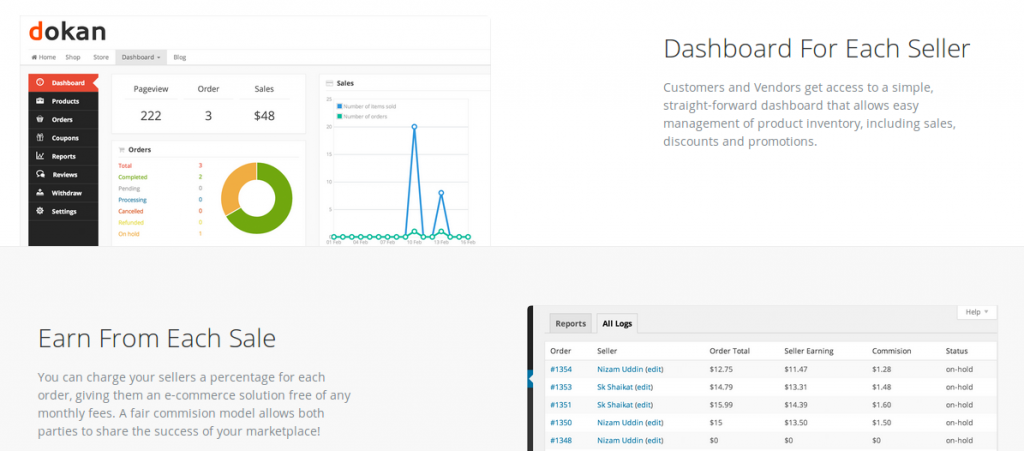
Task: Expand the Dashboard dropdown menu
Action: pyautogui.click(x=141, y=57)
